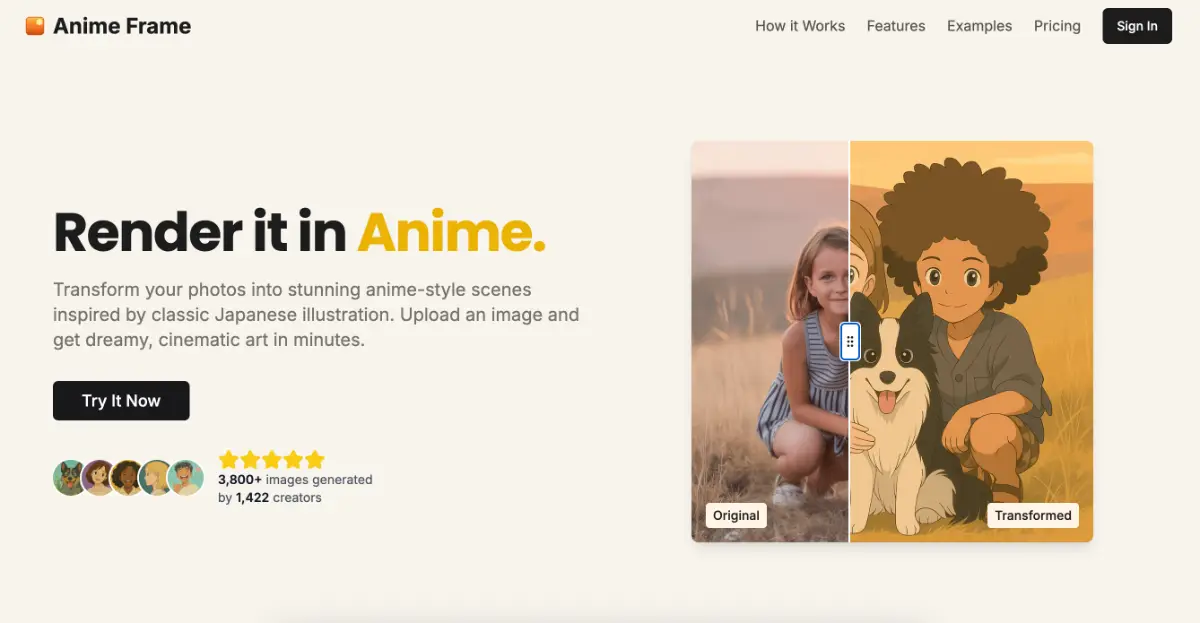Viewport: 1200px width, 623px height.
Task: Click the Try It Now button
Action: (121, 401)
